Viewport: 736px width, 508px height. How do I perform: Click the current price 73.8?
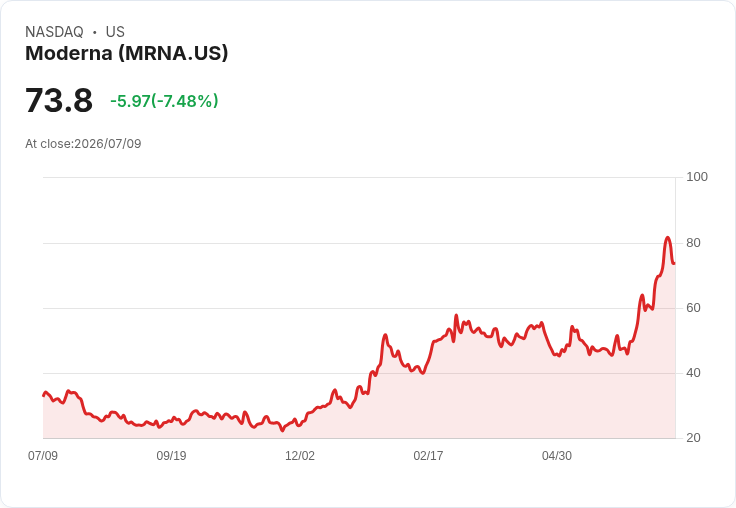[59, 100]
